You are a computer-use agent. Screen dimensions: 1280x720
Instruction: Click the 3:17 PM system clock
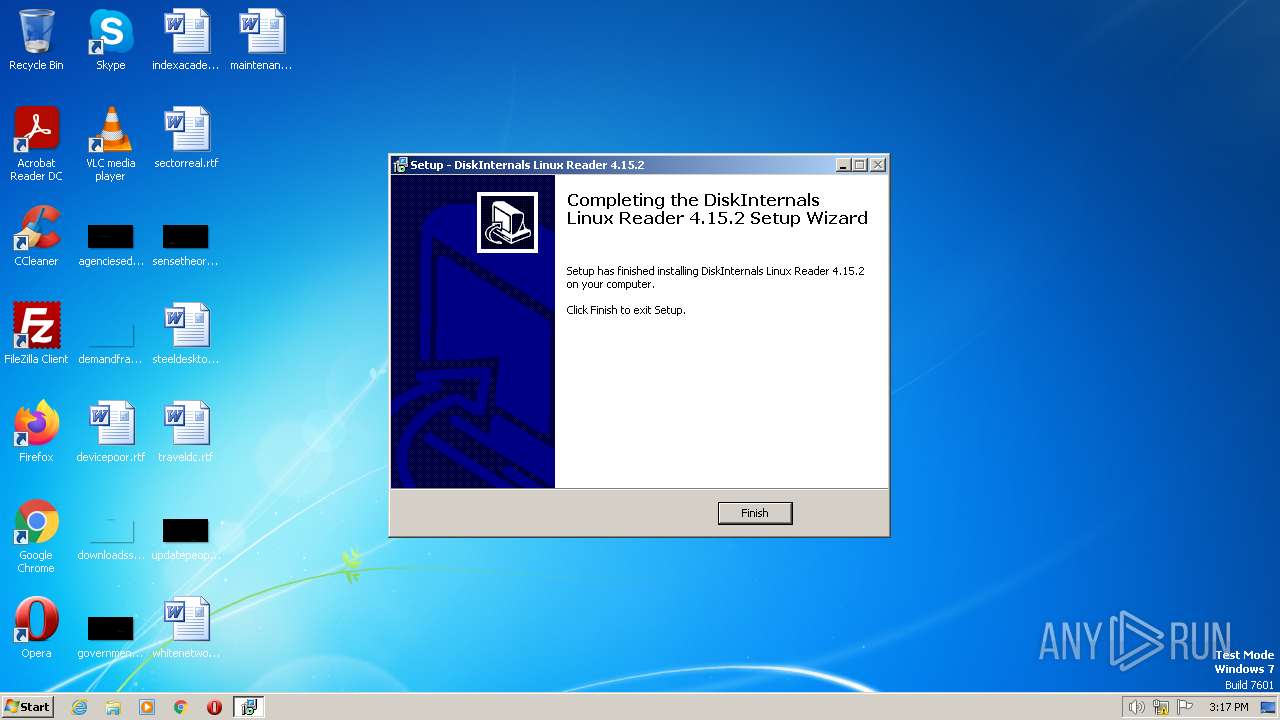point(1228,707)
